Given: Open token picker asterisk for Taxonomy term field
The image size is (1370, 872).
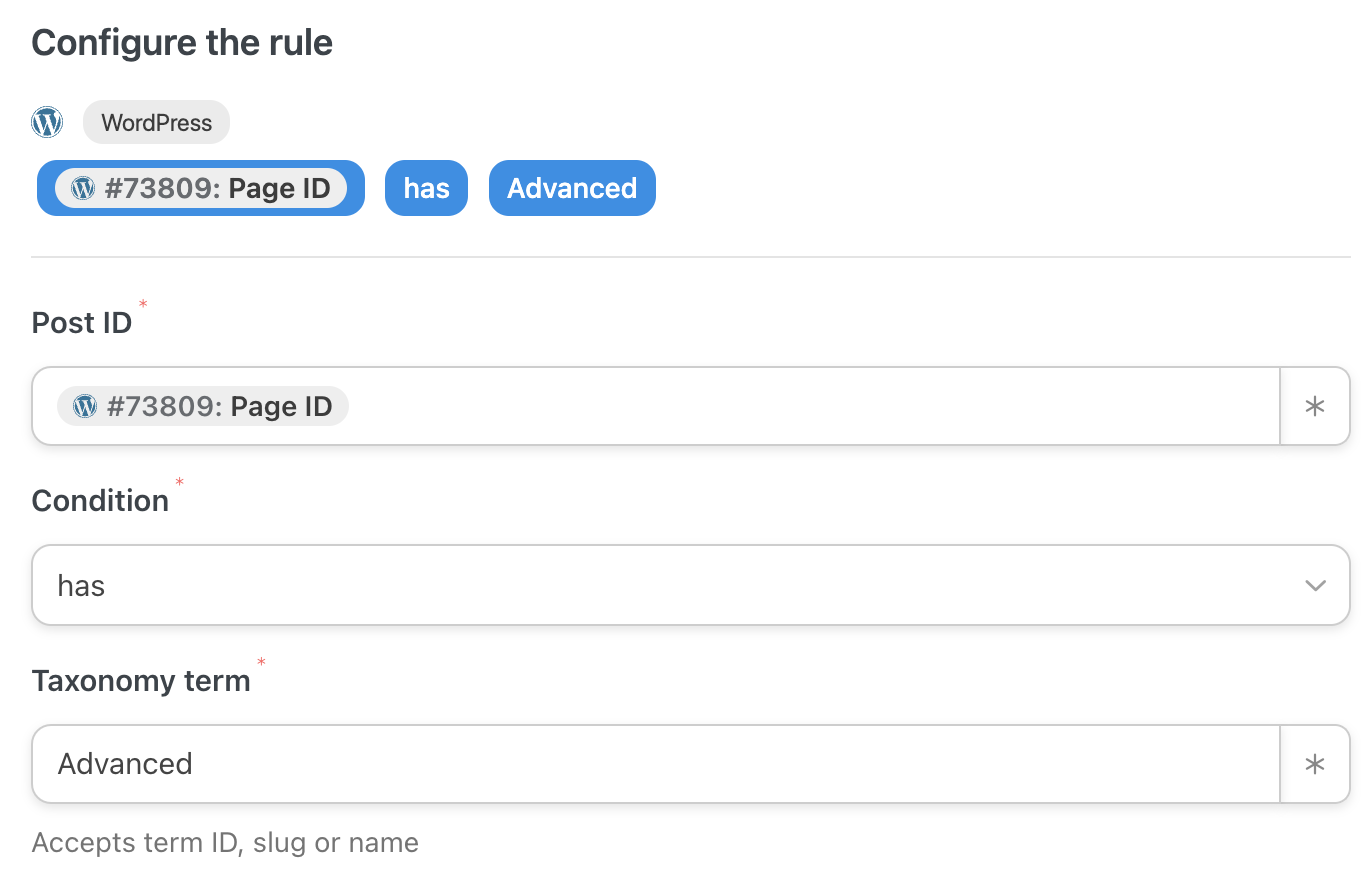Looking at the screenshot, I should pyautogui.click(x=1315, y=764).
